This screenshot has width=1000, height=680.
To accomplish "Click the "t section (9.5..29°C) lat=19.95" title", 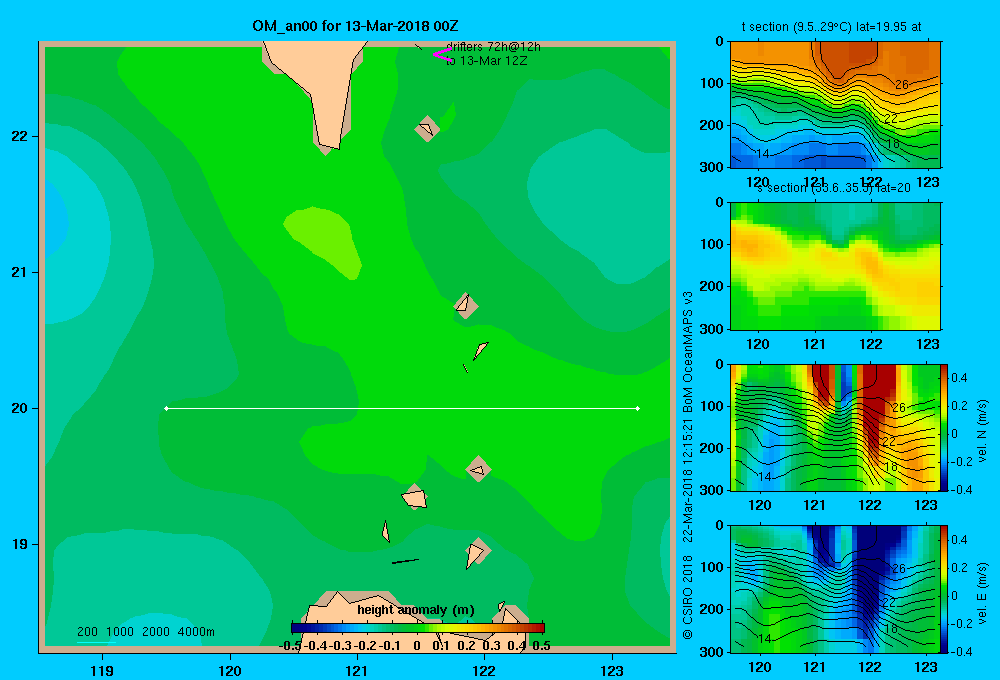I will [x=831, y=27].
